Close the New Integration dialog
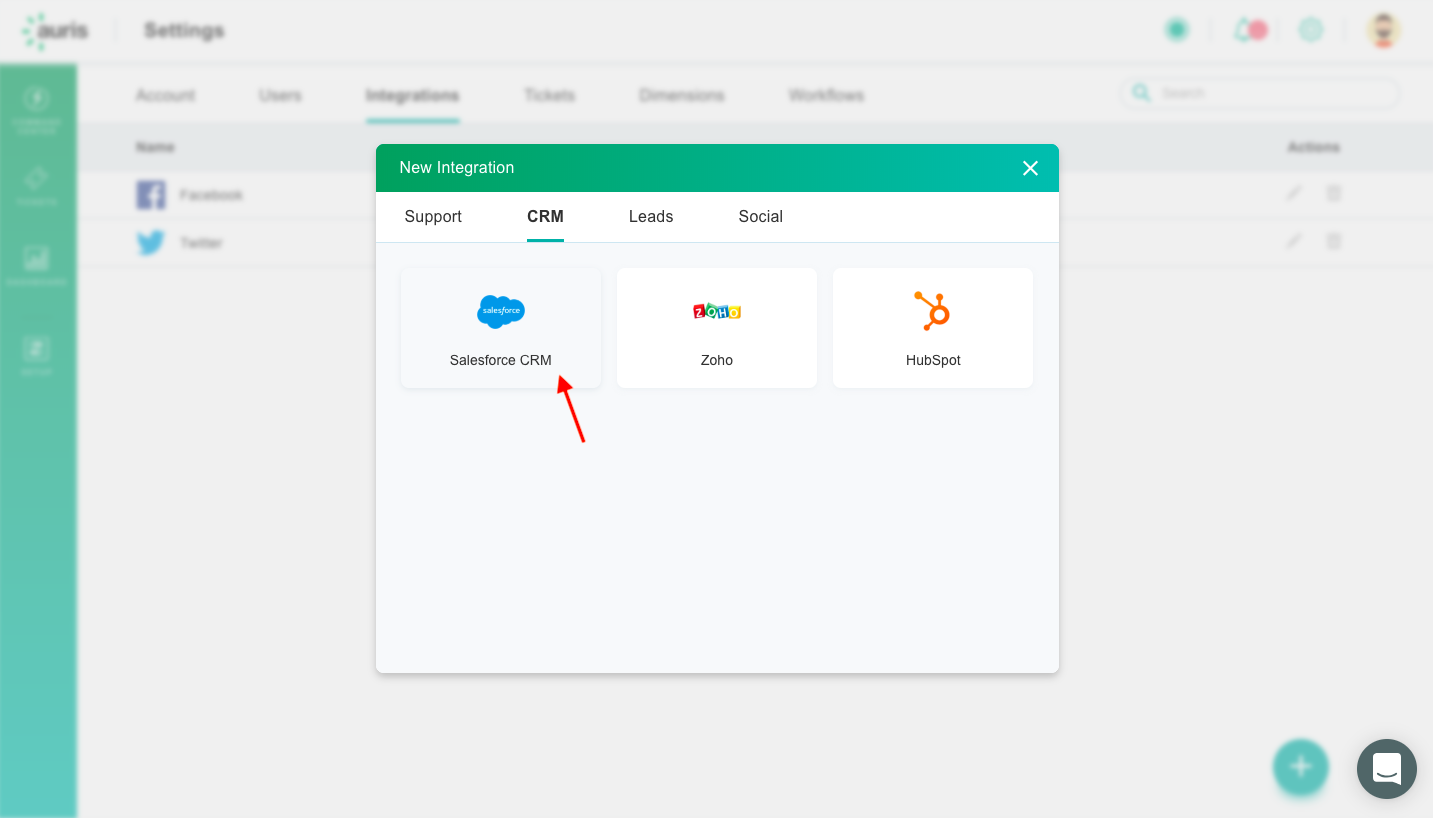 pyautogui.click(x=1030, y=168)
